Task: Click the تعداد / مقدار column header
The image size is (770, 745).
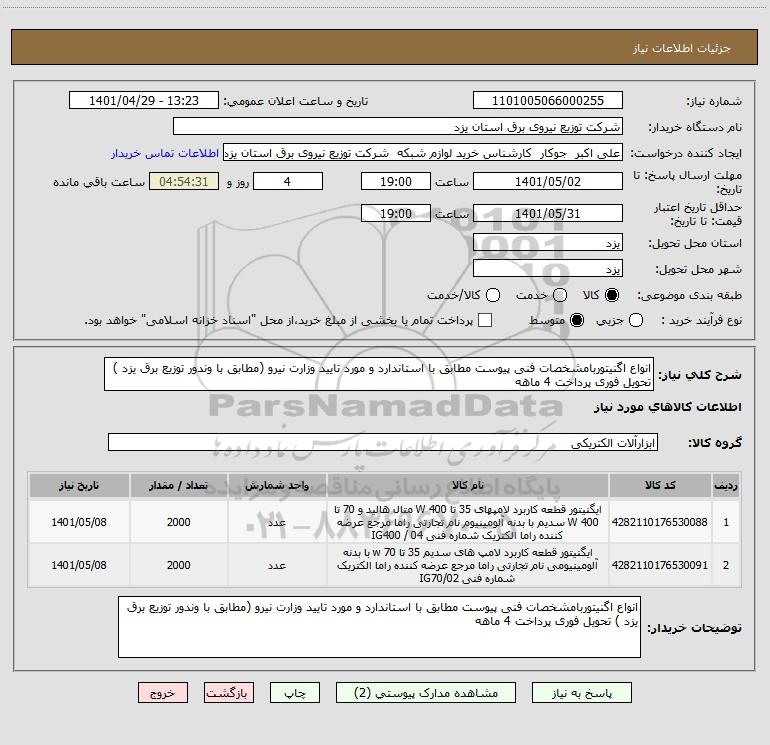Action: tap(178, 485)
